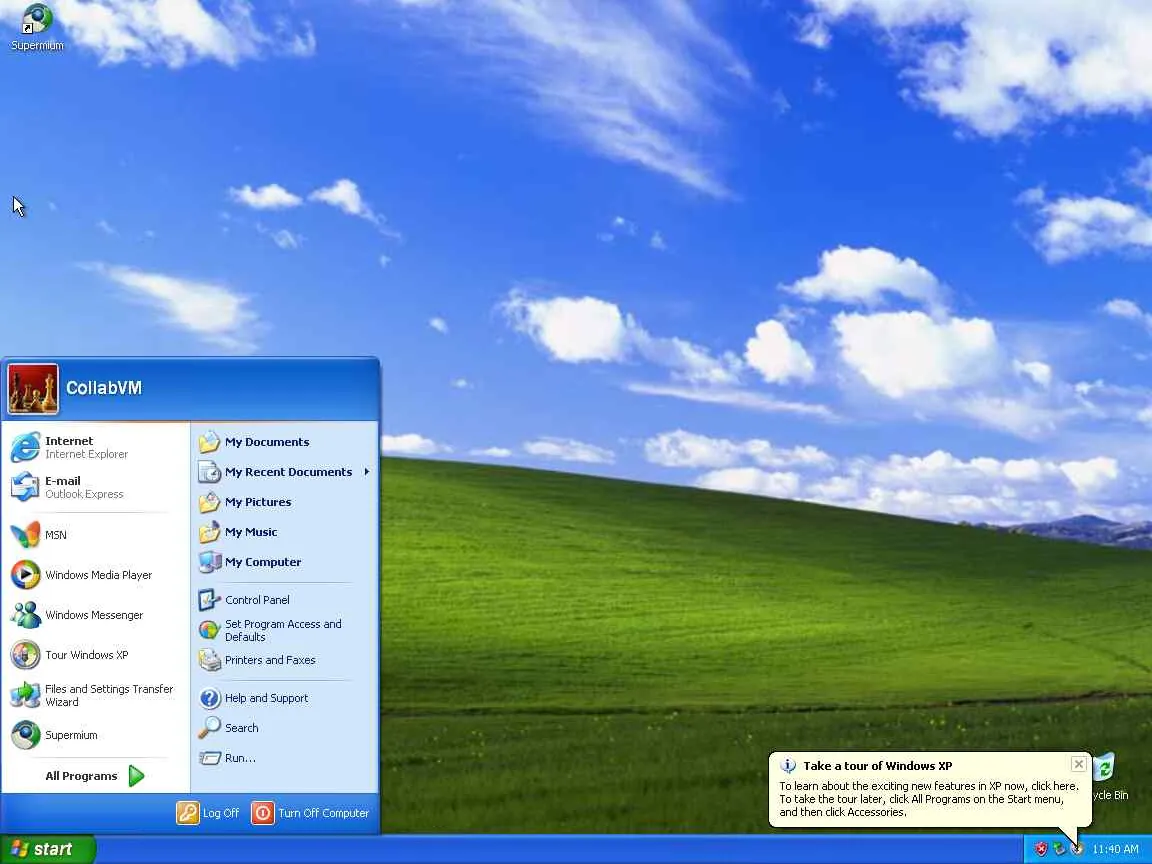The image size is (1152, 864).
Task: Open My Documents folder
Action: point(284,442)
